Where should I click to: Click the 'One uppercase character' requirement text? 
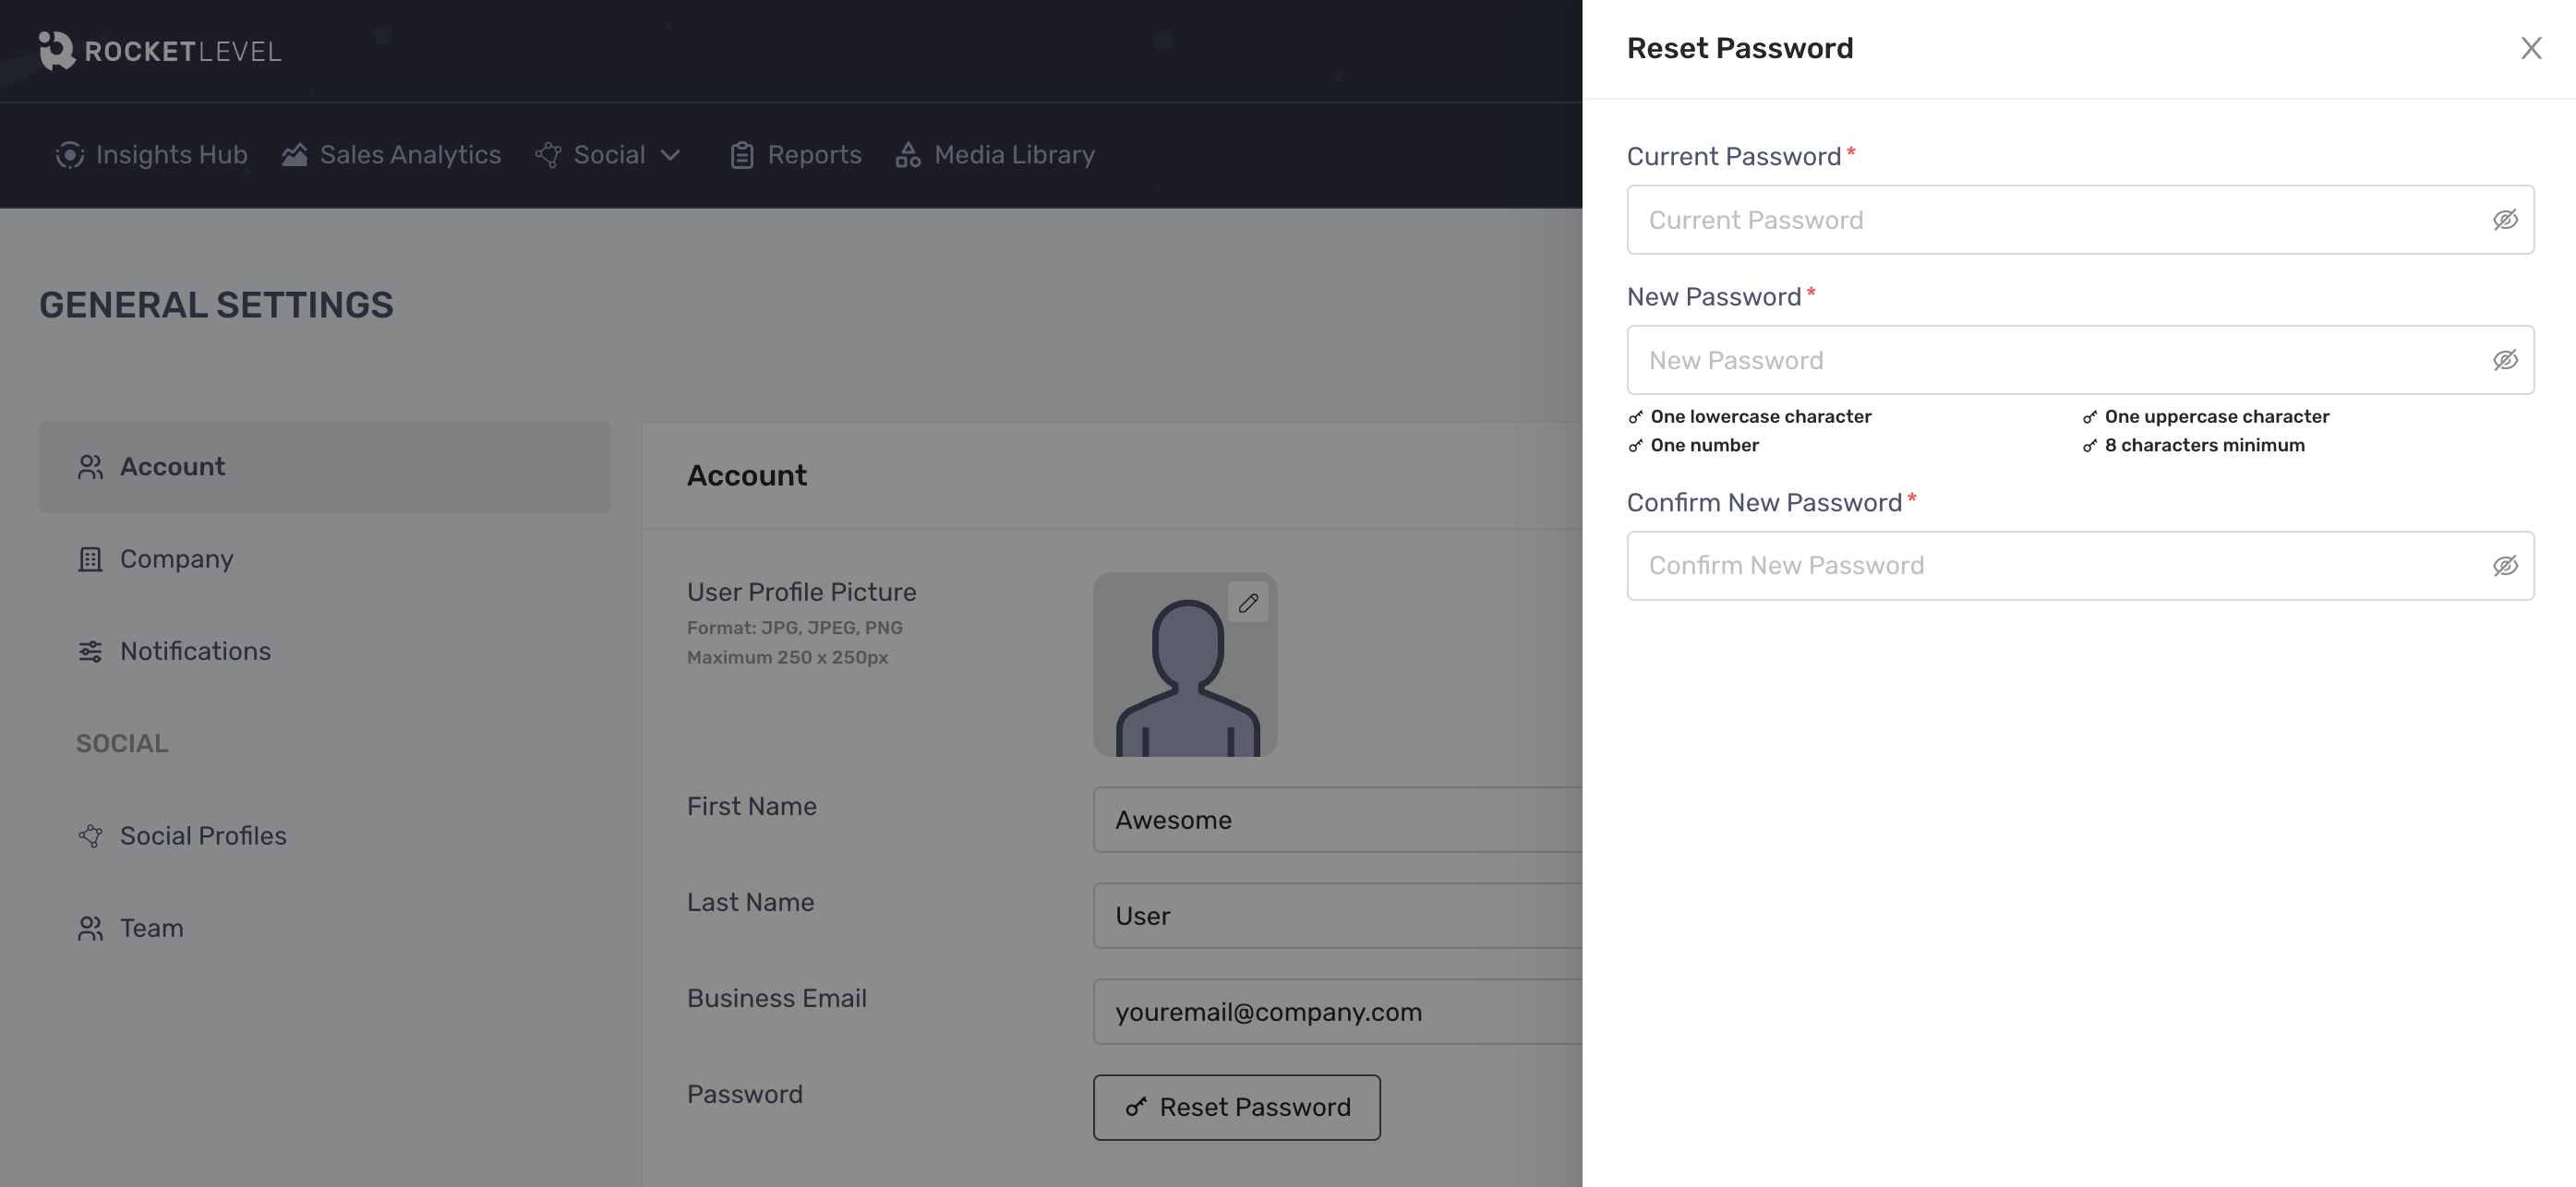coord(2217,417)
